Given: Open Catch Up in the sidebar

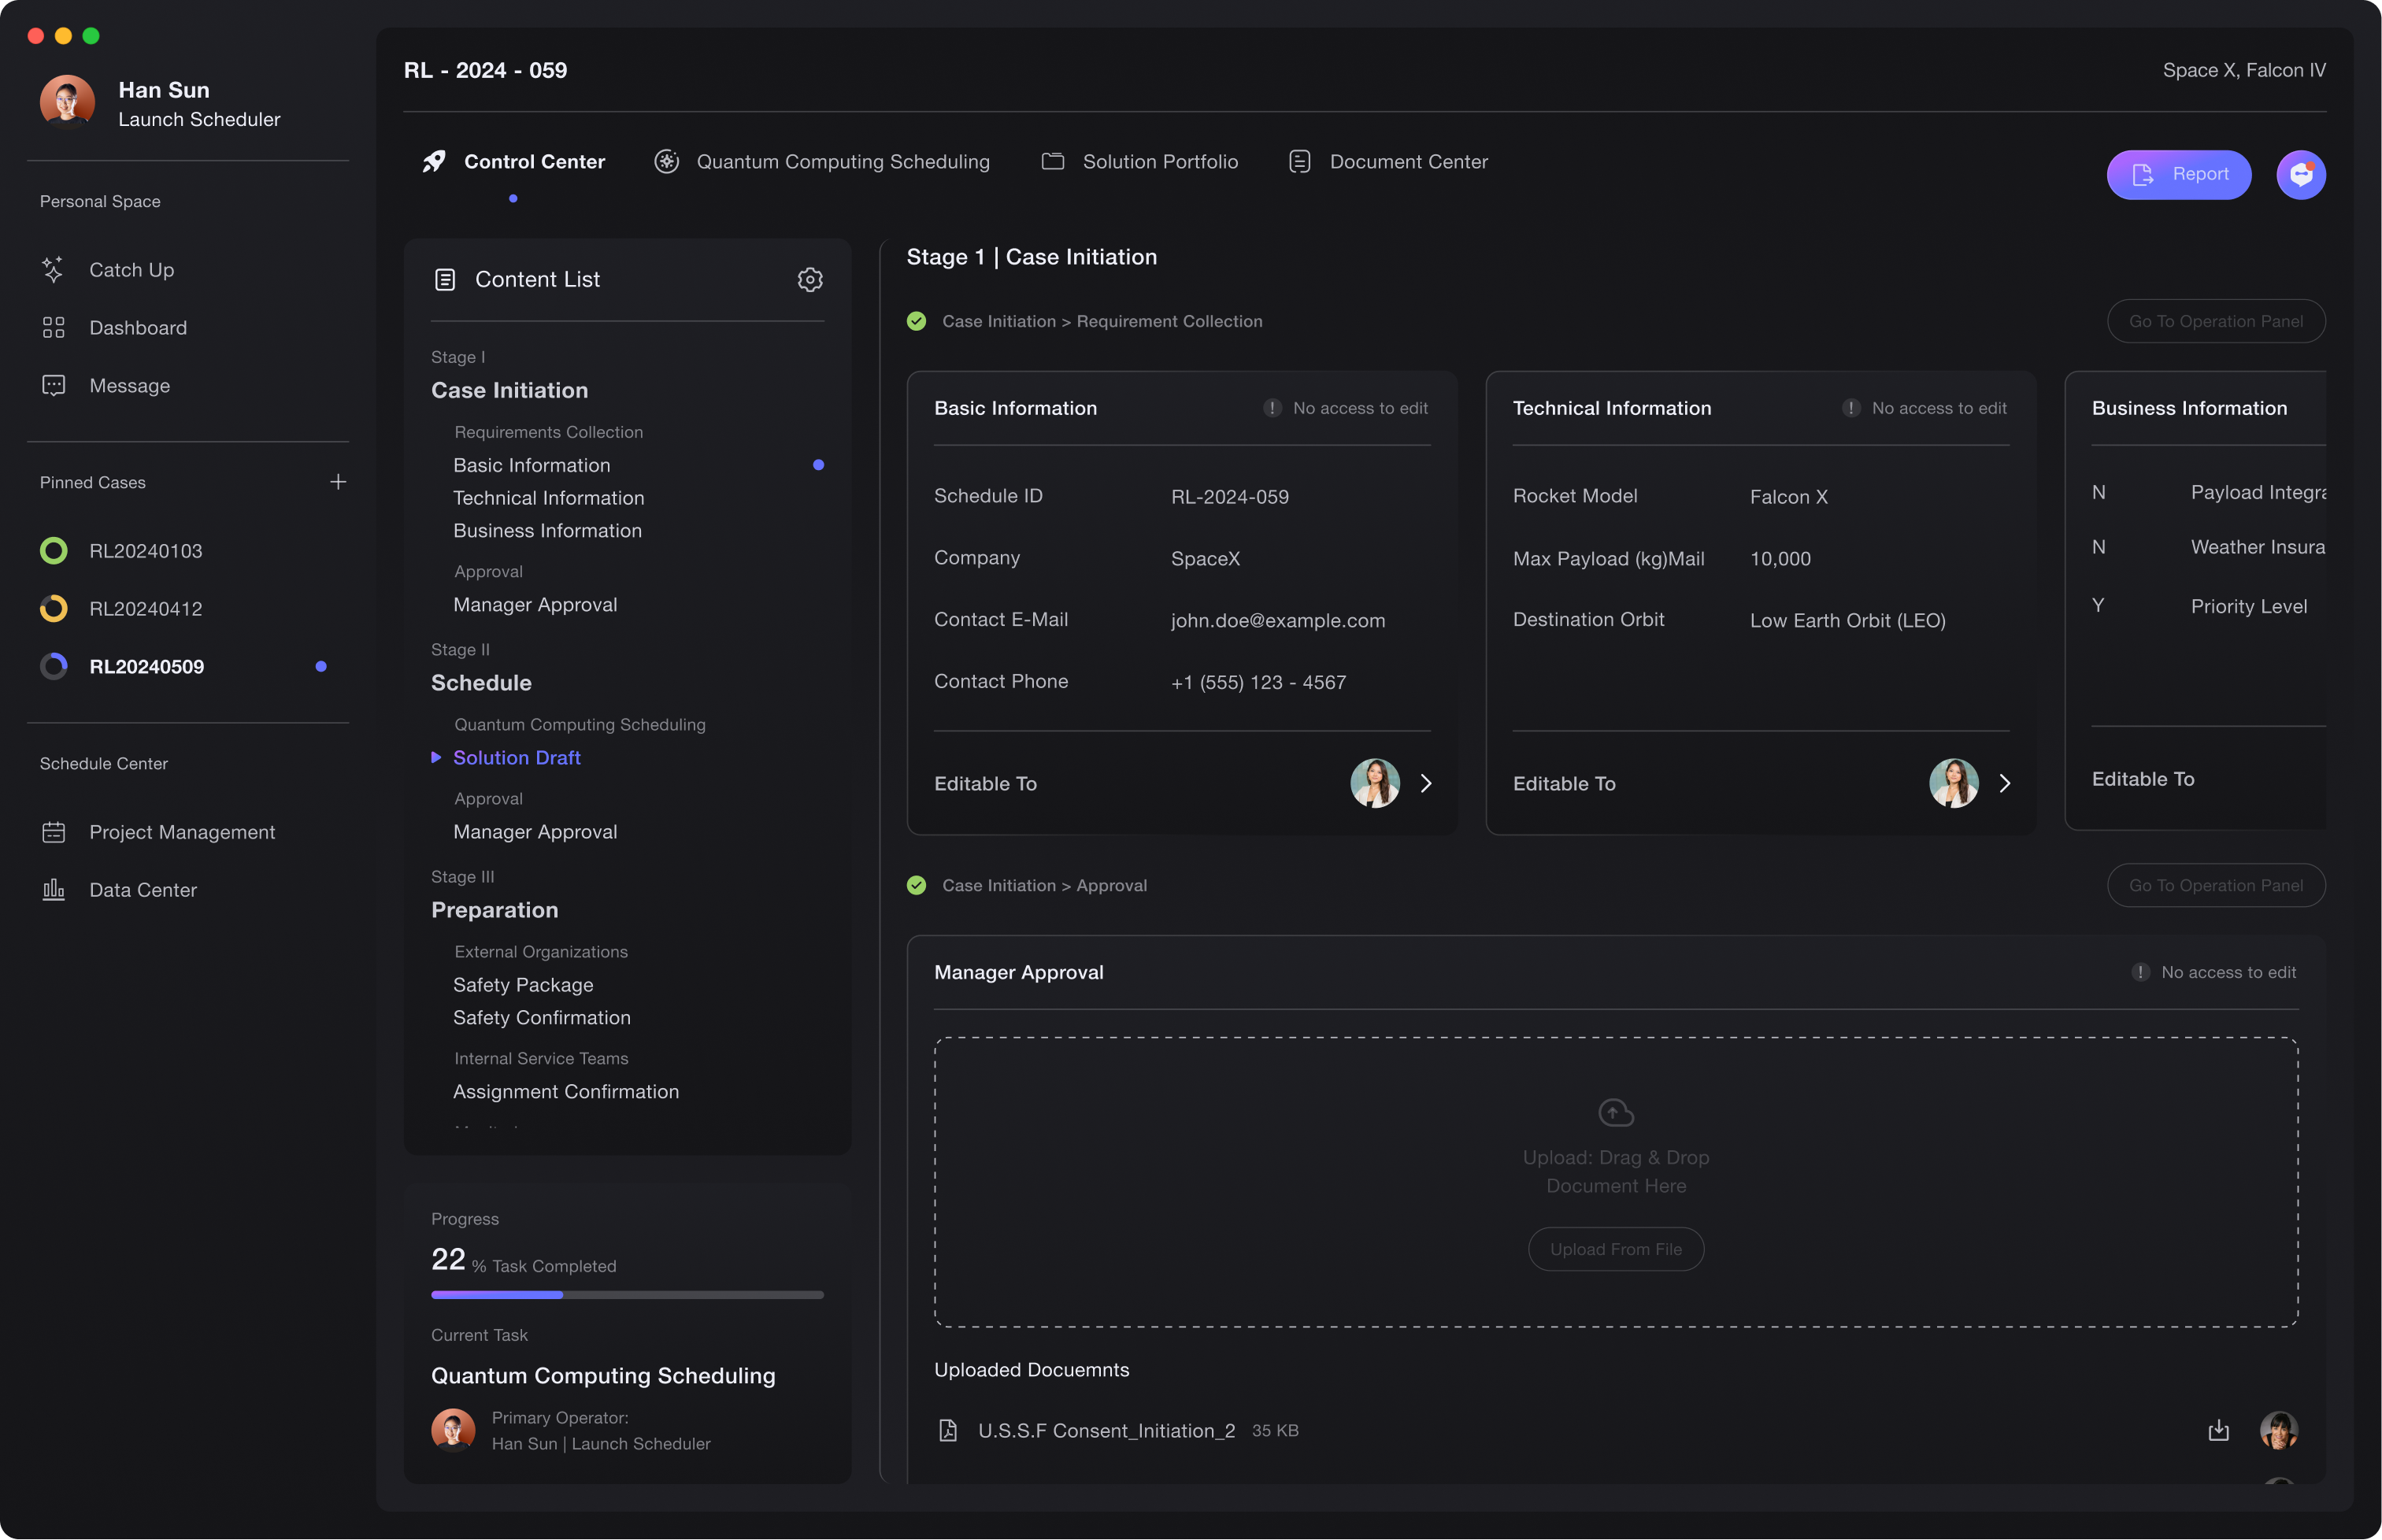Looking at the screenshot, I should point(131,270).
